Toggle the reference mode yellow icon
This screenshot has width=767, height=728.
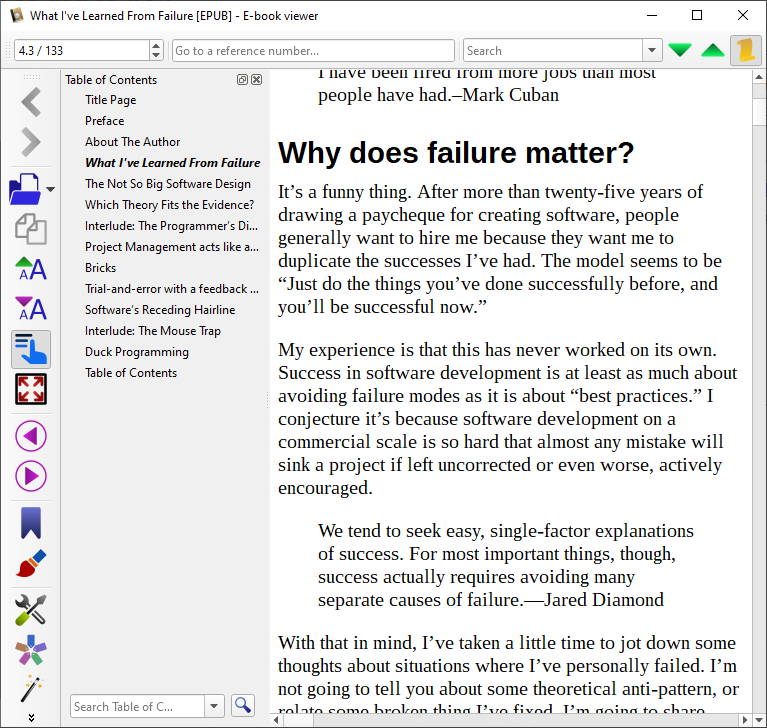pyautogui.click(x=746, y=50)
